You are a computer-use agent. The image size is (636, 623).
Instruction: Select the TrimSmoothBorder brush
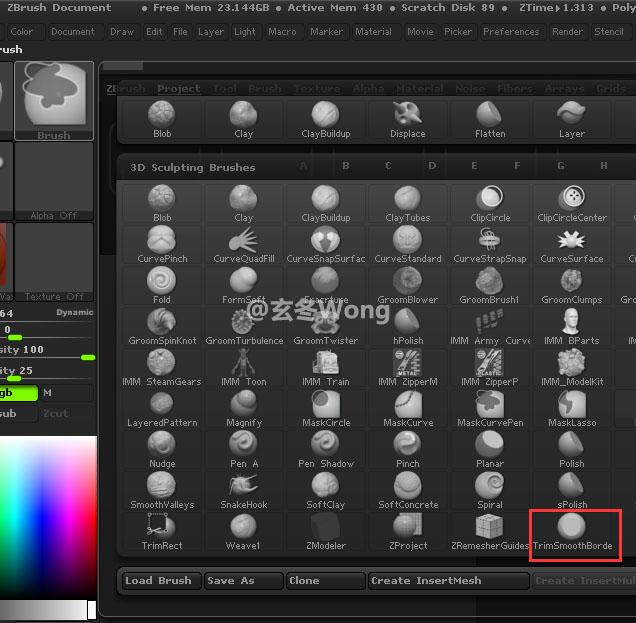click(x=572, y=532)
